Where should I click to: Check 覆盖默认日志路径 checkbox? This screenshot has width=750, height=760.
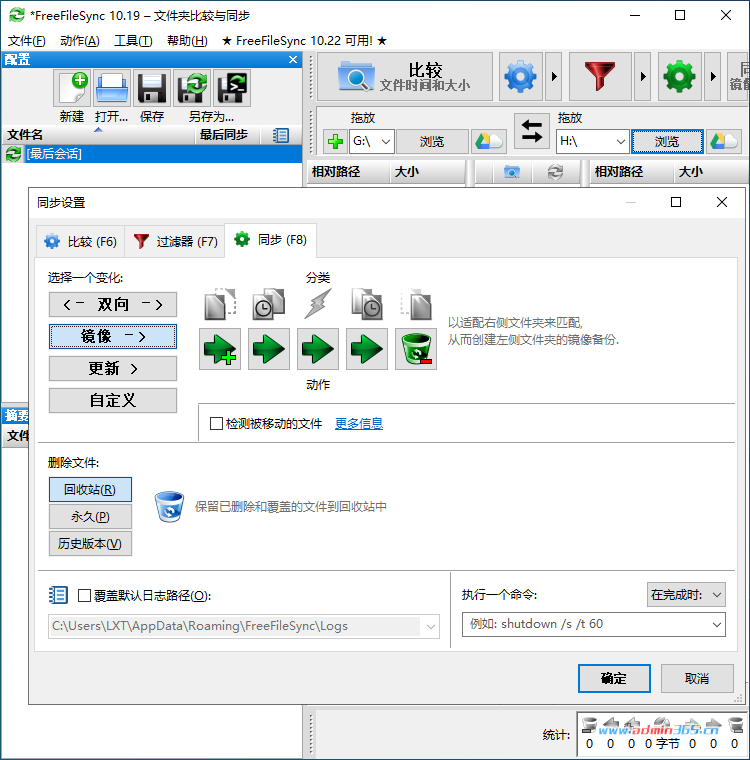[84, 595]
